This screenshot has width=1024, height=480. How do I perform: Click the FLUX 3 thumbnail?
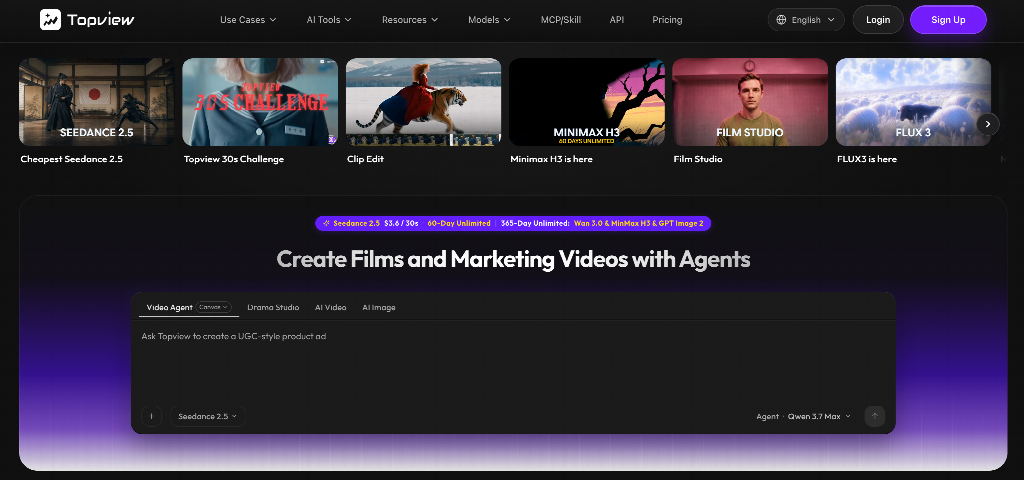(913, 102)
